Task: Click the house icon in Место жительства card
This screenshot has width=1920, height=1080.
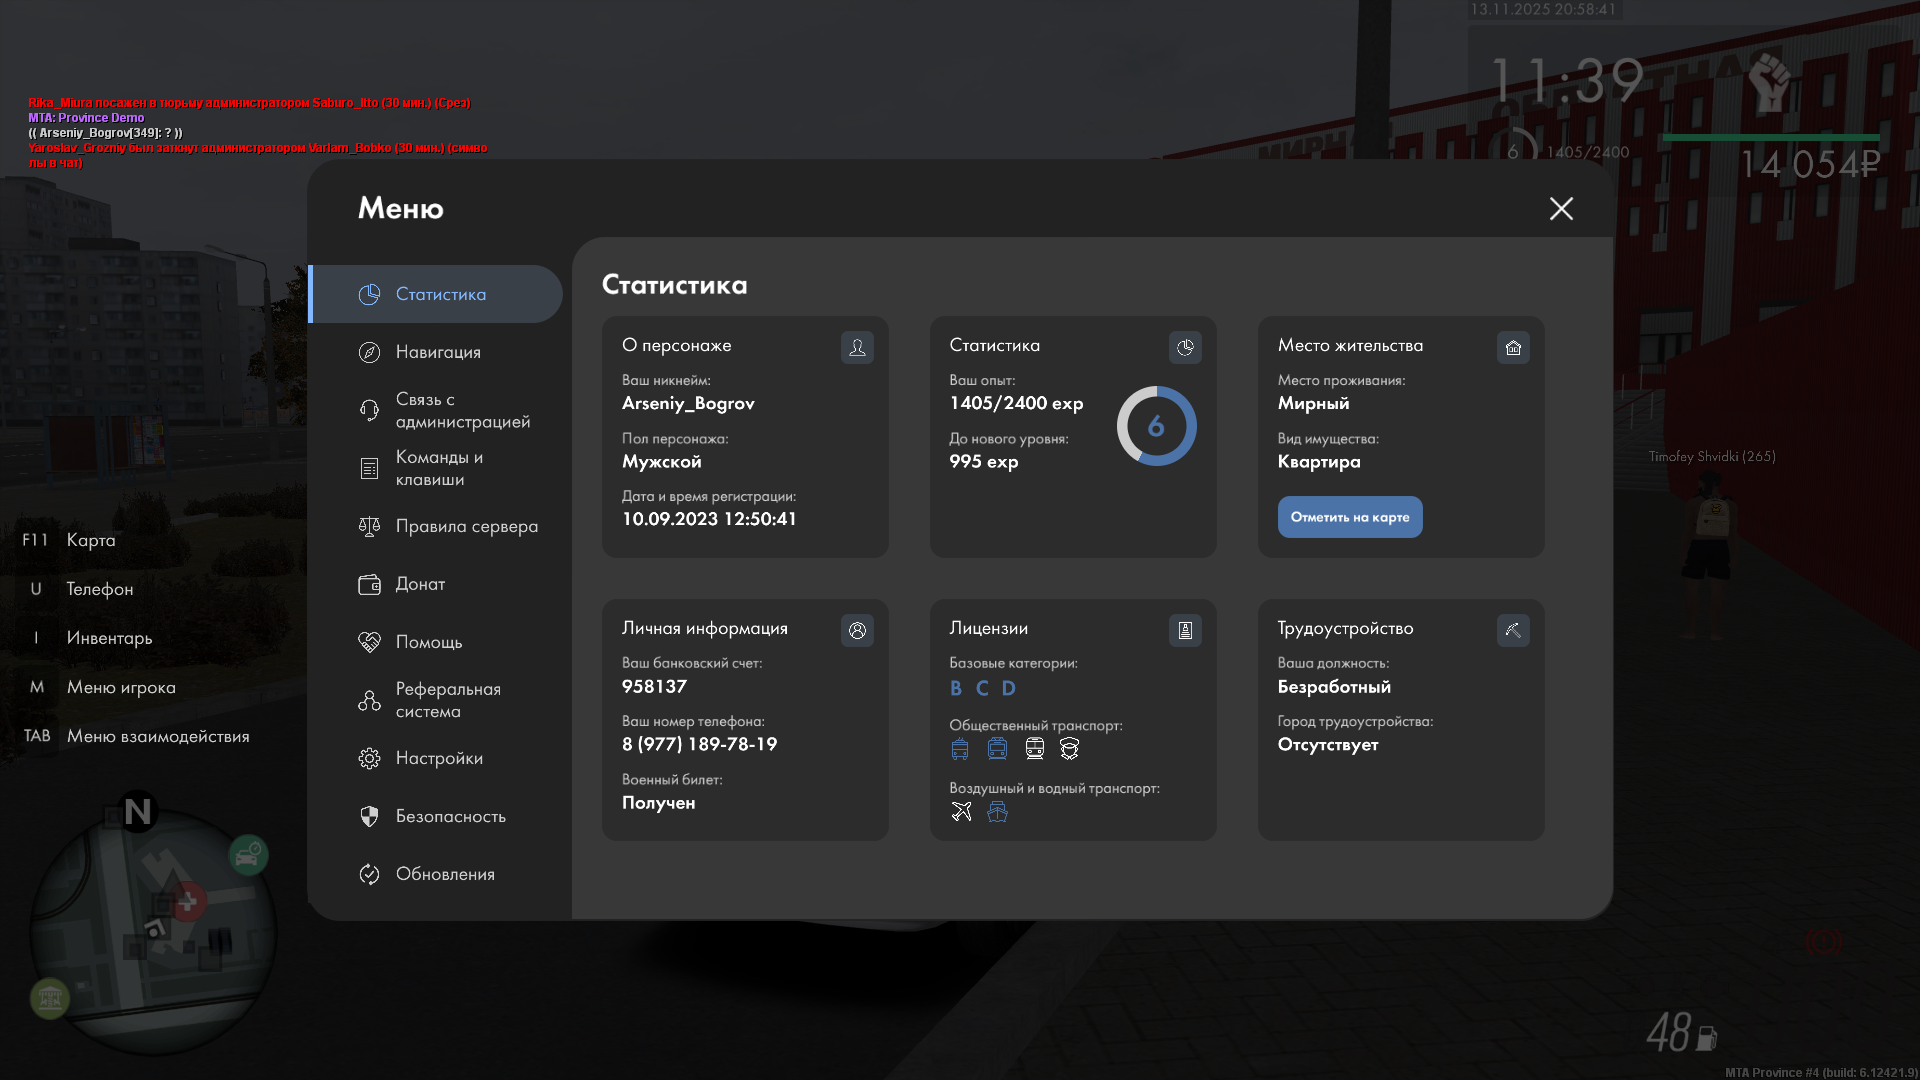Action: point(1513,347)
